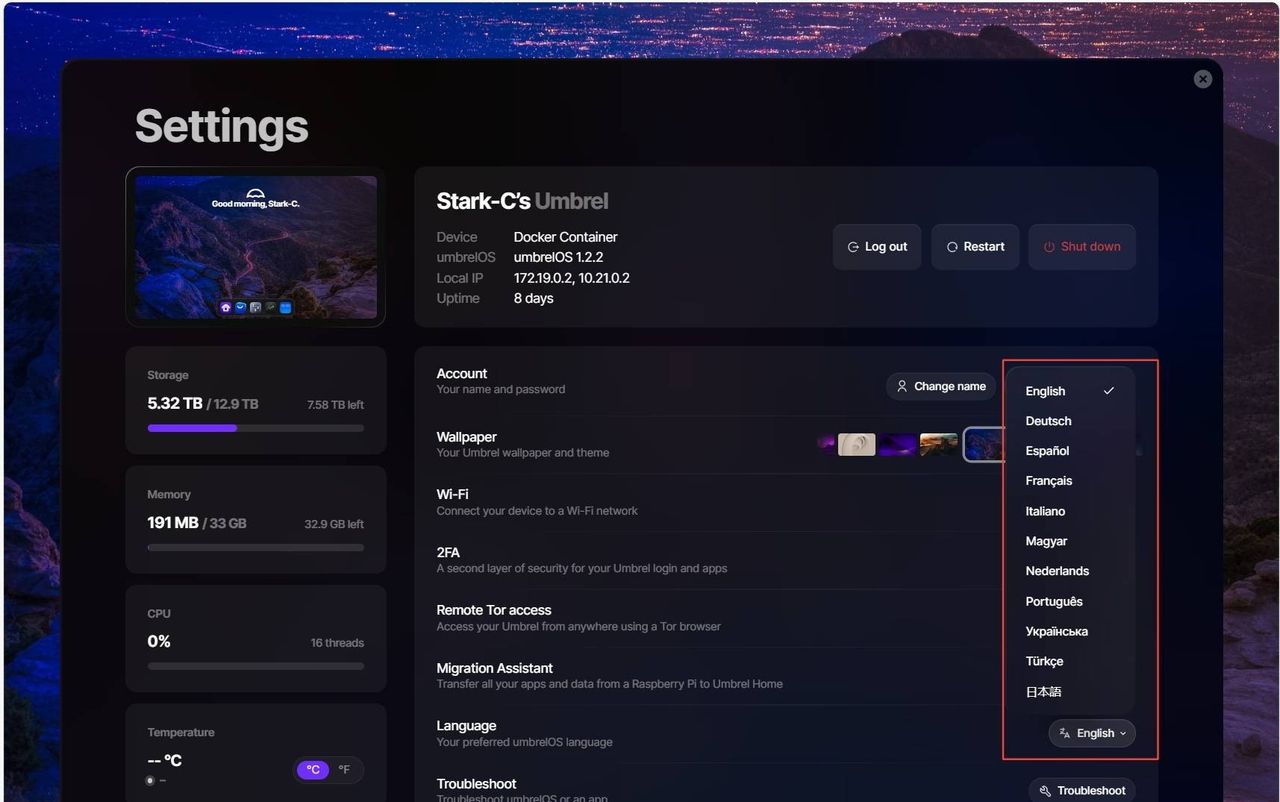Image resolution: width=1280 pixels, height=802 pixels.
Task: Switch temperature unit to °F
Action: point(344,770)
